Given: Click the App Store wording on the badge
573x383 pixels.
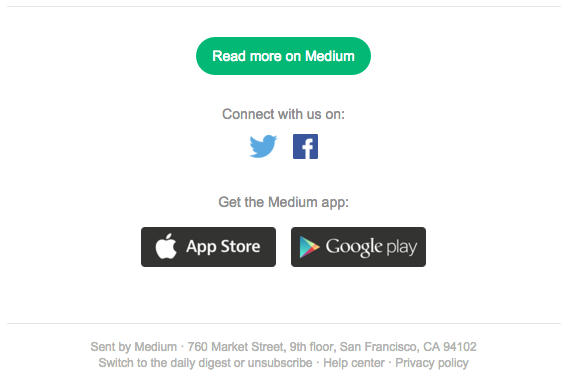Looking at the screenshot, I should pos(223,247).
